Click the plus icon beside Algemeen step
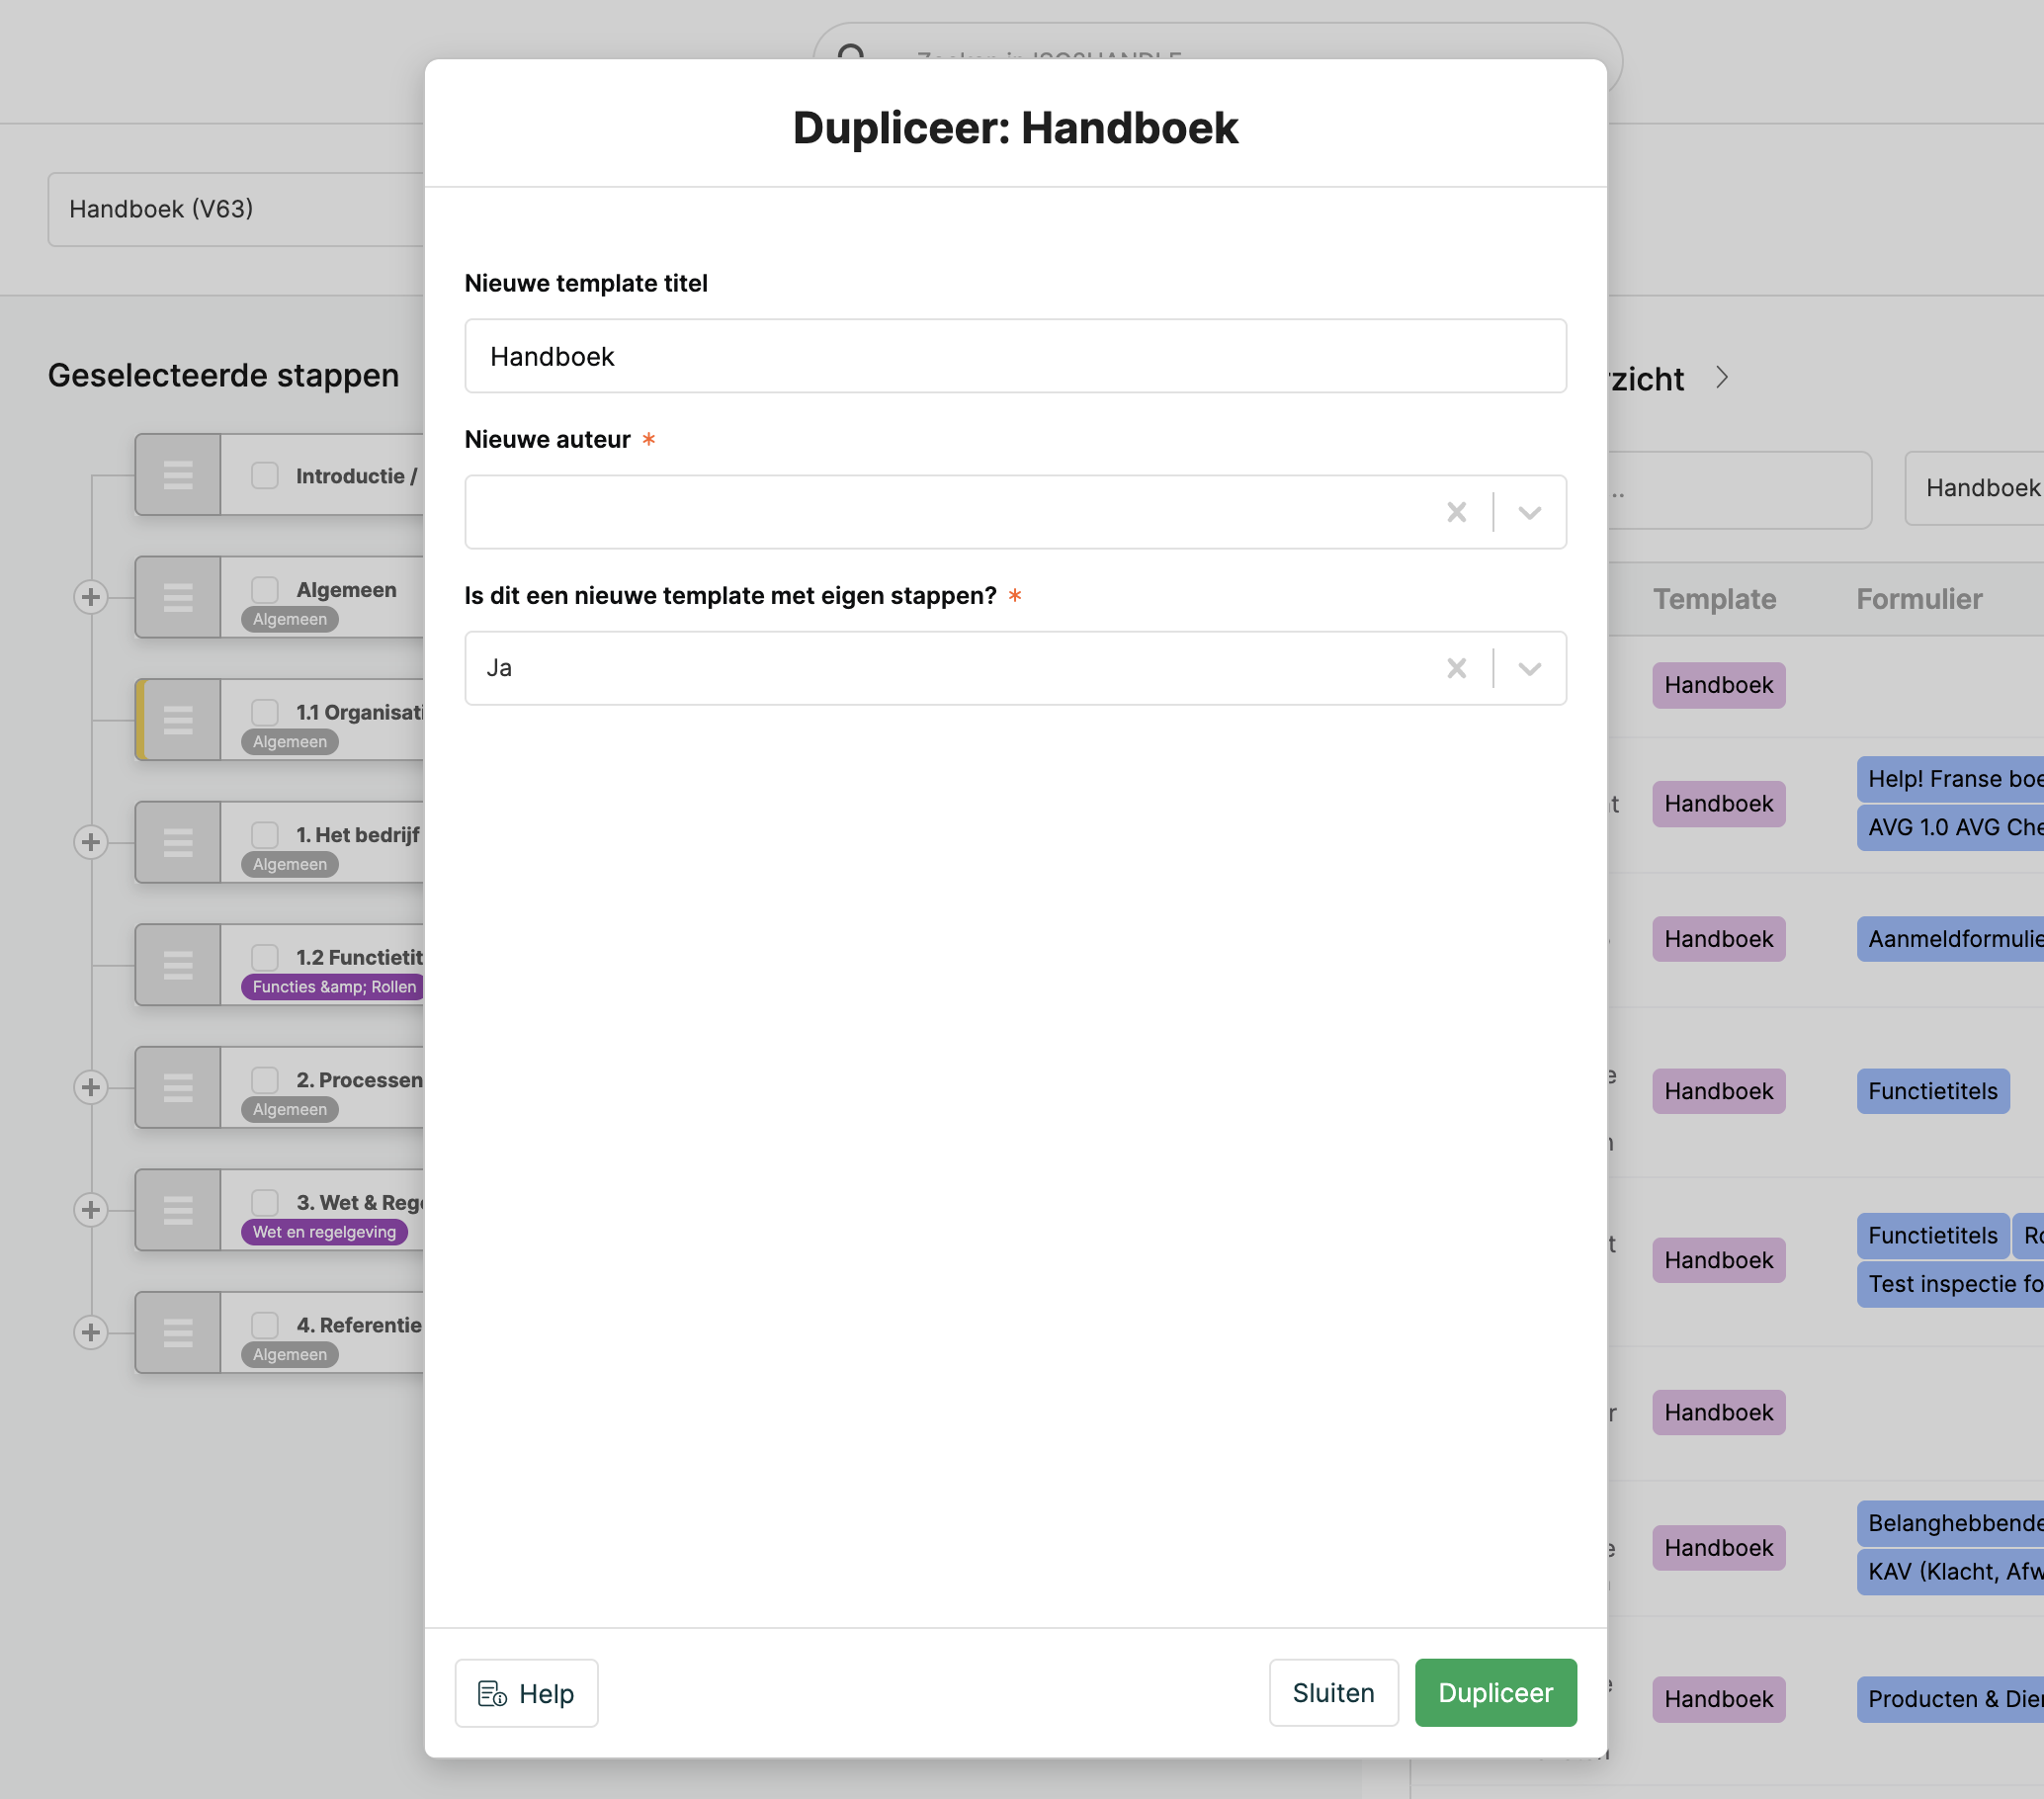The width and height of the screenshot is (2044, 1799). [91, 597]
